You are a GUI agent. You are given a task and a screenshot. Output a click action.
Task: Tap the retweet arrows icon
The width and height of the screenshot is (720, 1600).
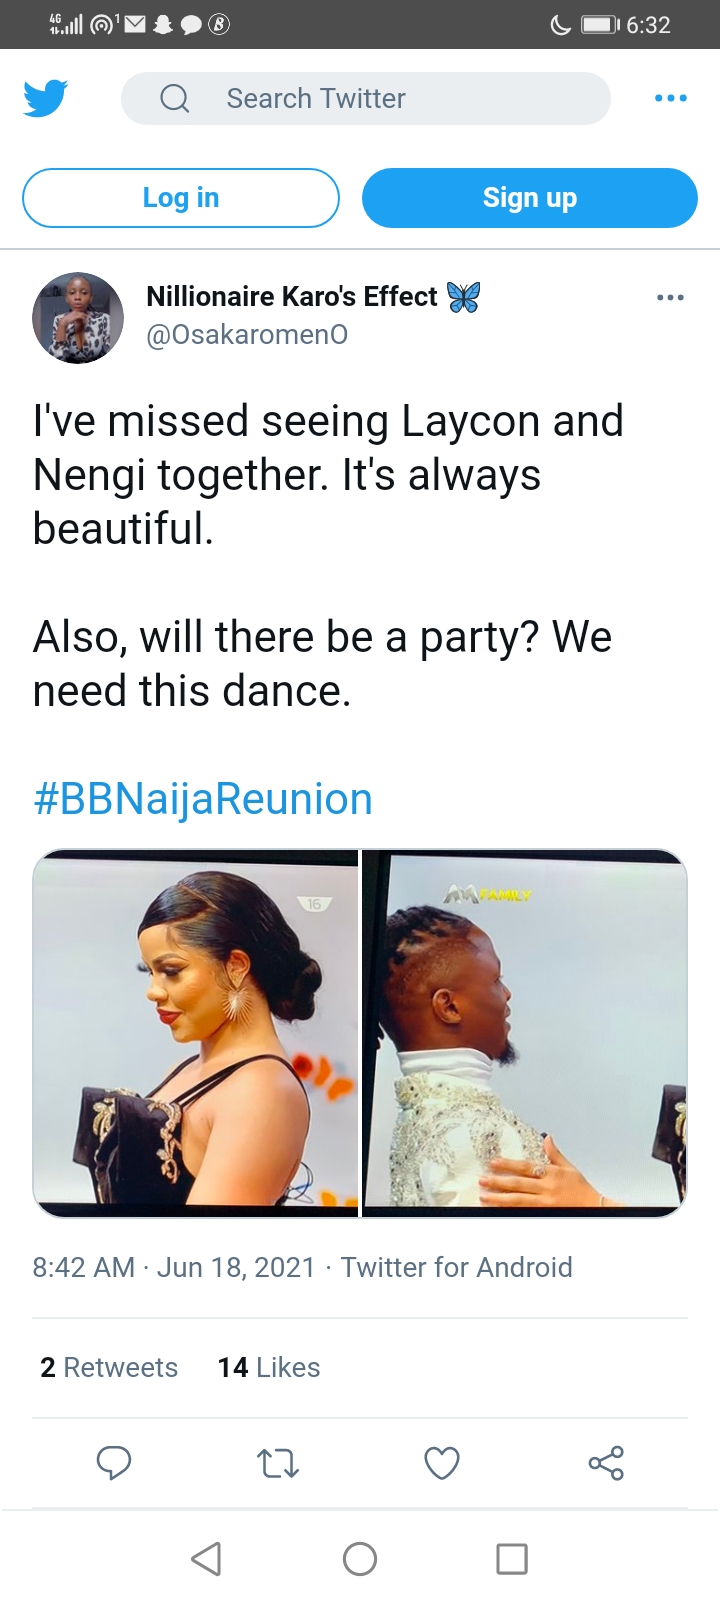click(x=278, y=1463)
